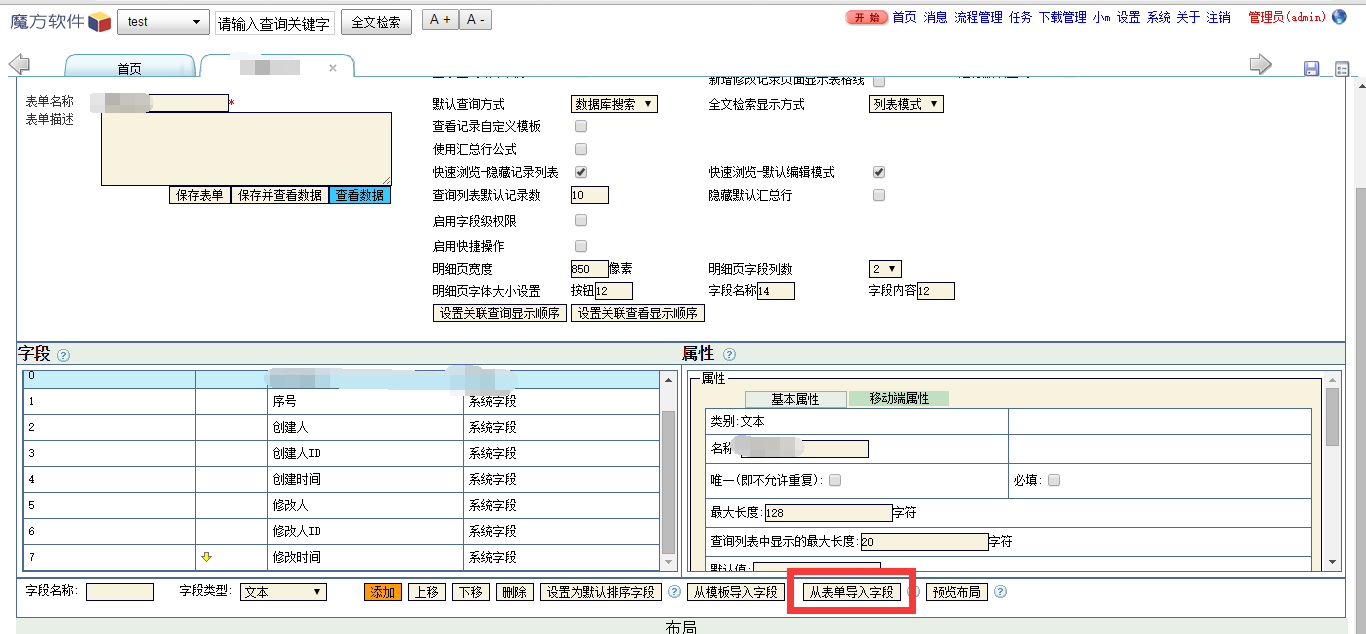Viewport: 1366px width, 634px height.
Task: Click 设置关联查看显示顺序 button
Action: [638, 313]
